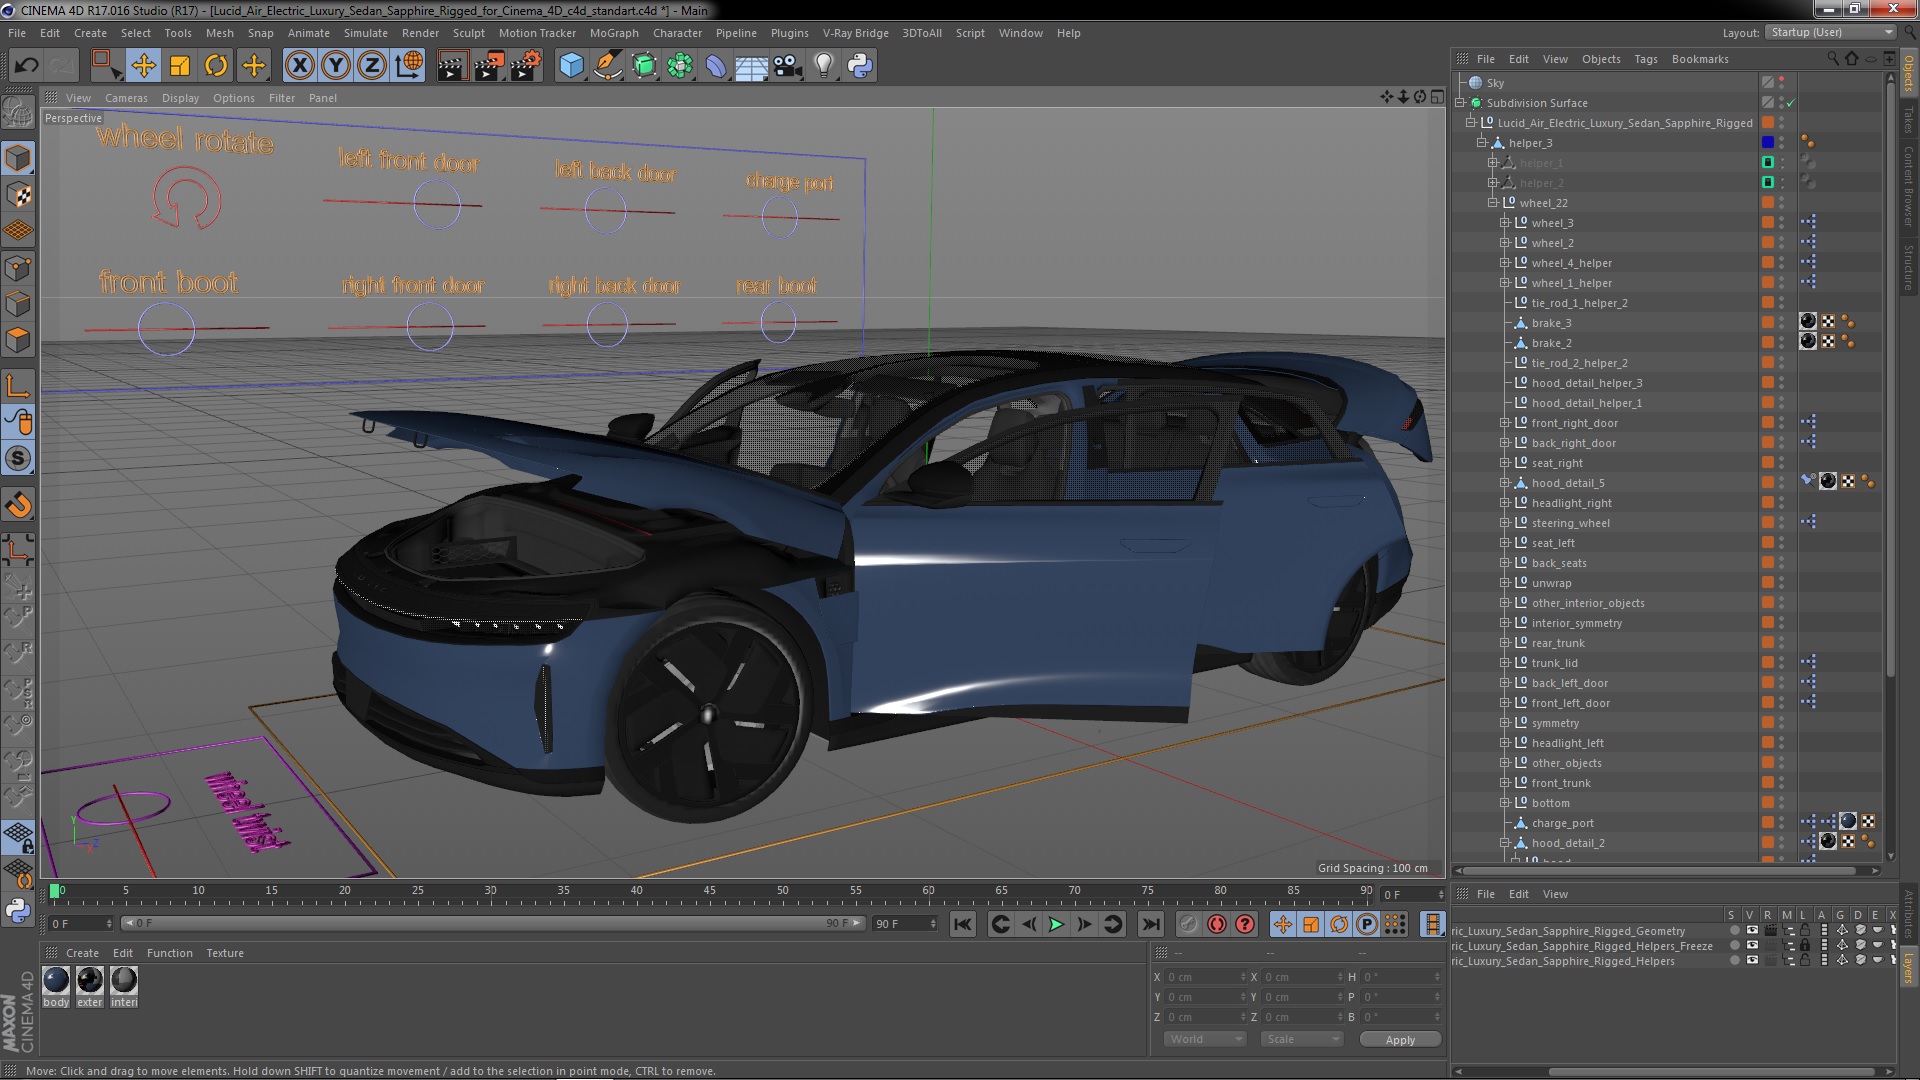
Task: Toggle X axis lock
Action: (299, 66)
